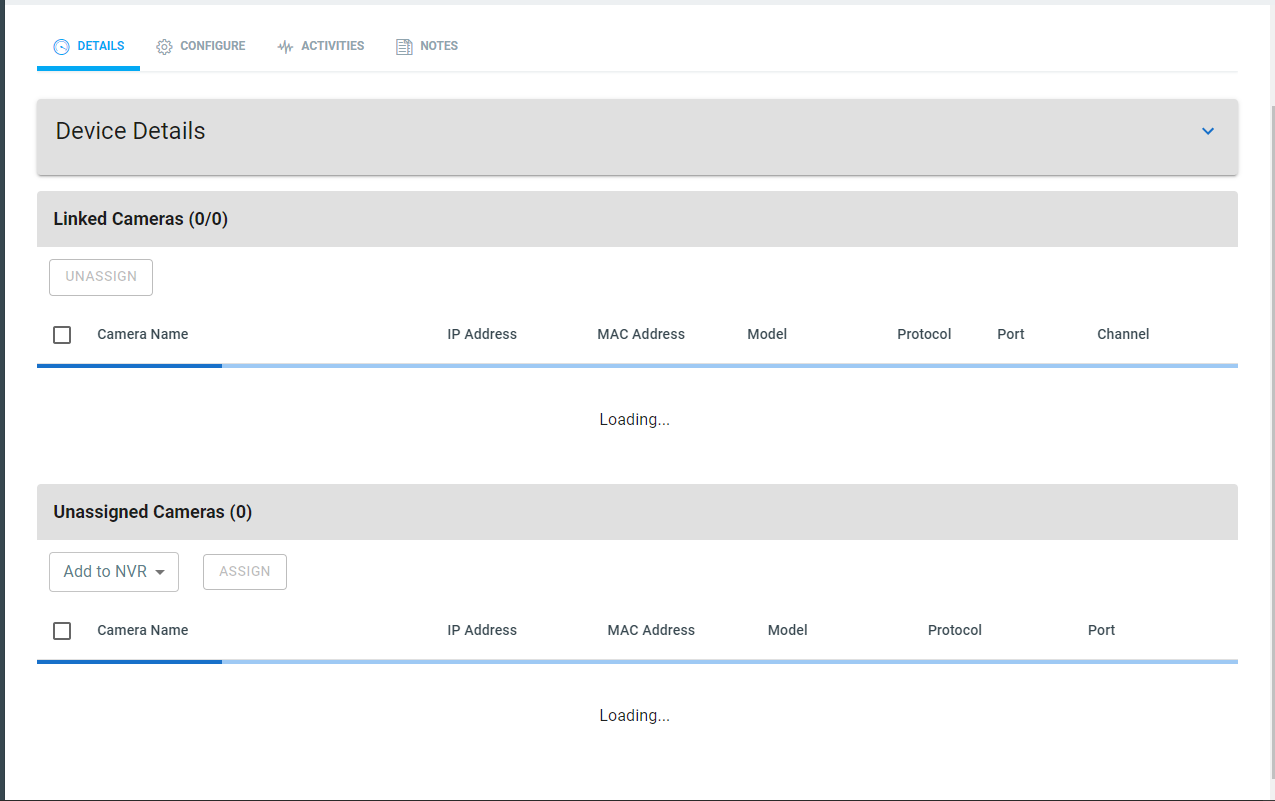Open the Add to NVR dropdown

114,572
